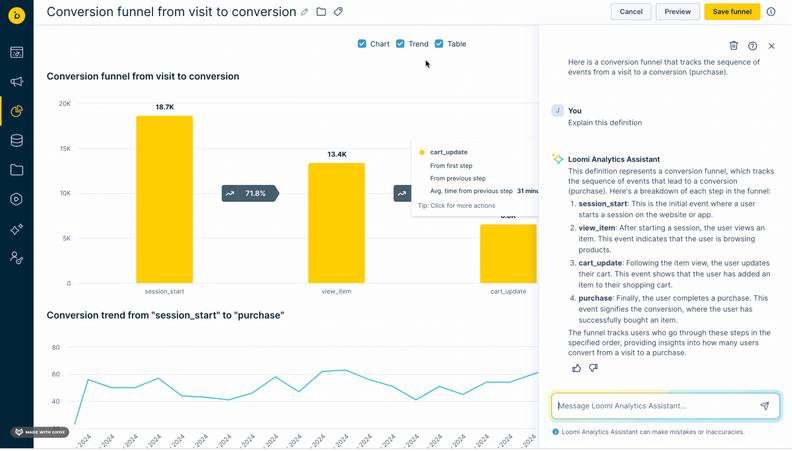
Task: Click the view_item axis label
Action: tap(336, 291)
